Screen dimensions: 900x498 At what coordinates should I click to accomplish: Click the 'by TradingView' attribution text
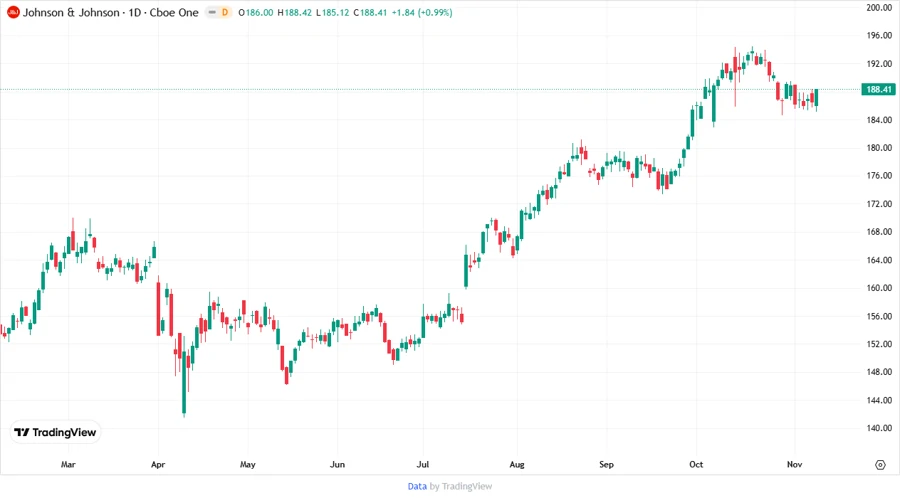(461, 487)
